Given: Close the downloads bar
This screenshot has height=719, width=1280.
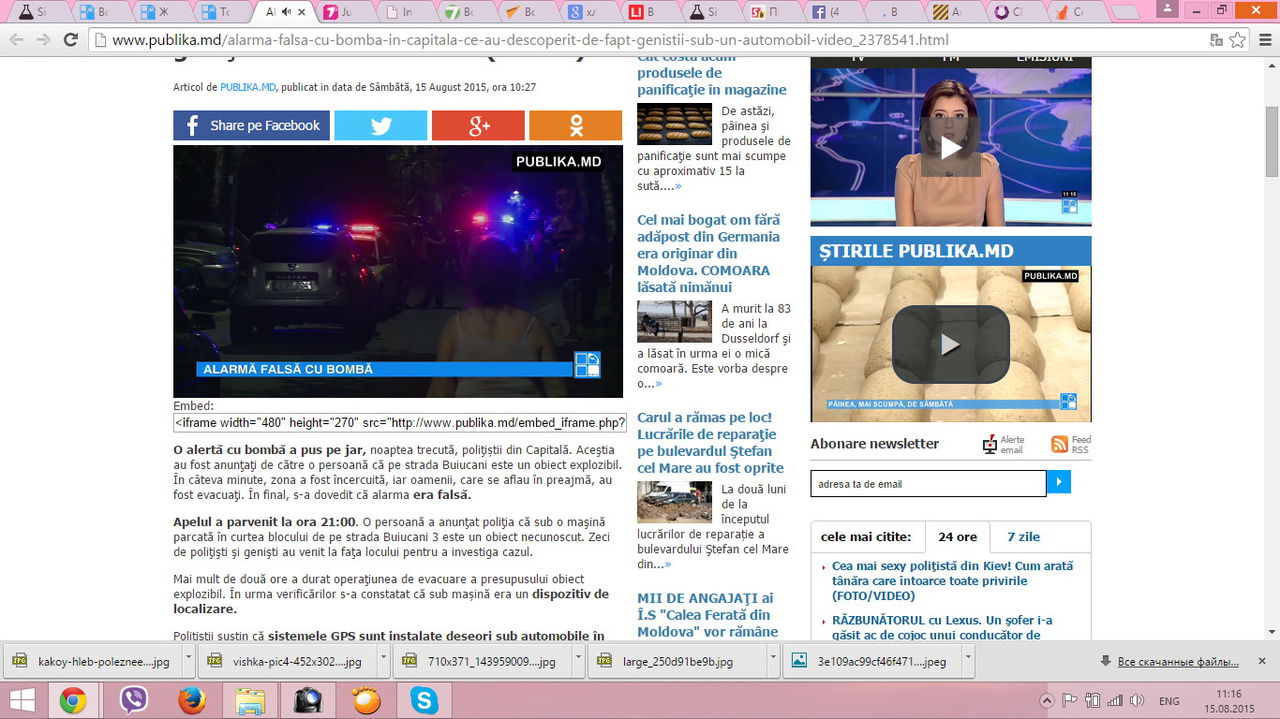Looking at the screenshot, I should pos(1262,661).
